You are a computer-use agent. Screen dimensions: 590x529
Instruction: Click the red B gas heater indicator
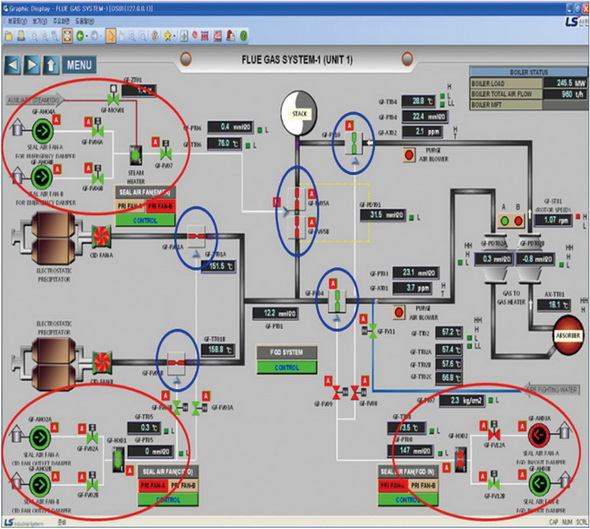coord(518,221)
